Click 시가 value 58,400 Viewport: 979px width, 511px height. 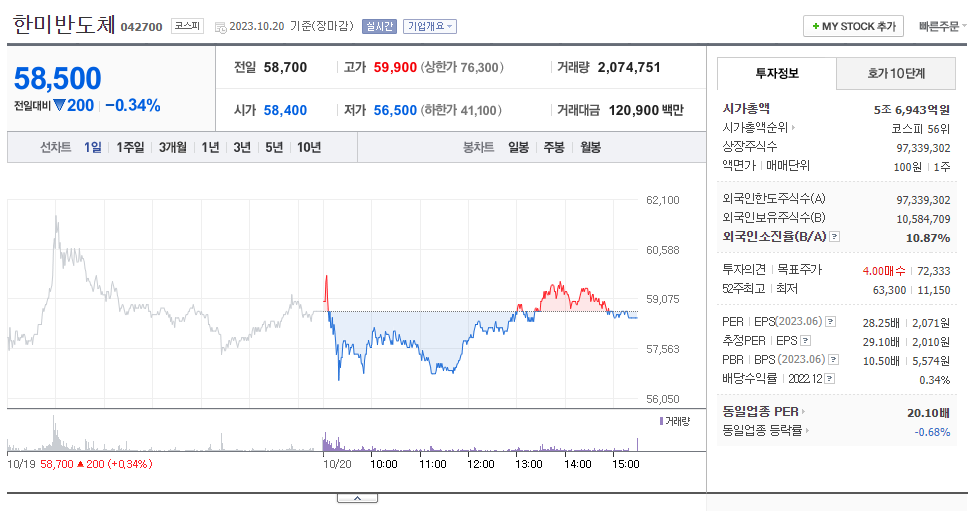[x=285, y=111]
